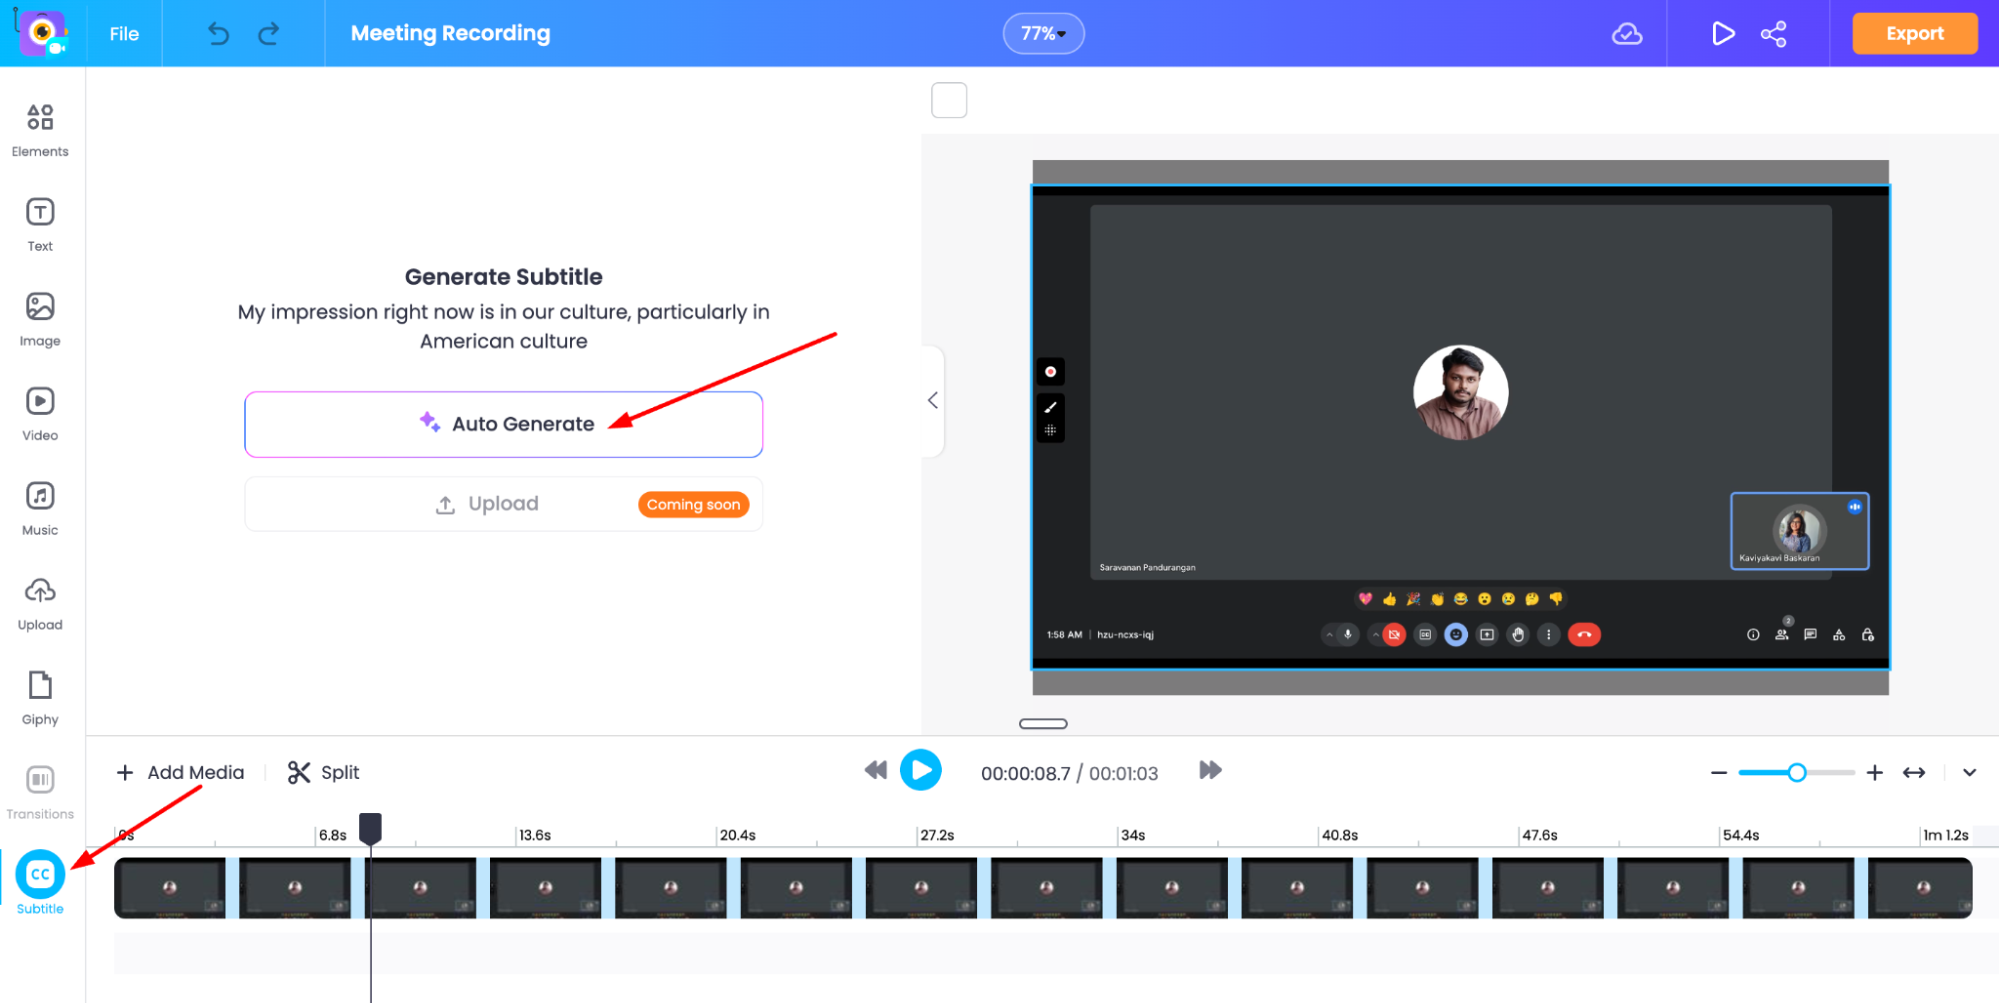Click the share icon
Image resolution: width=1999 pixels, height=1004 pixels.
pyautogui.click(x=1774, y=34)
